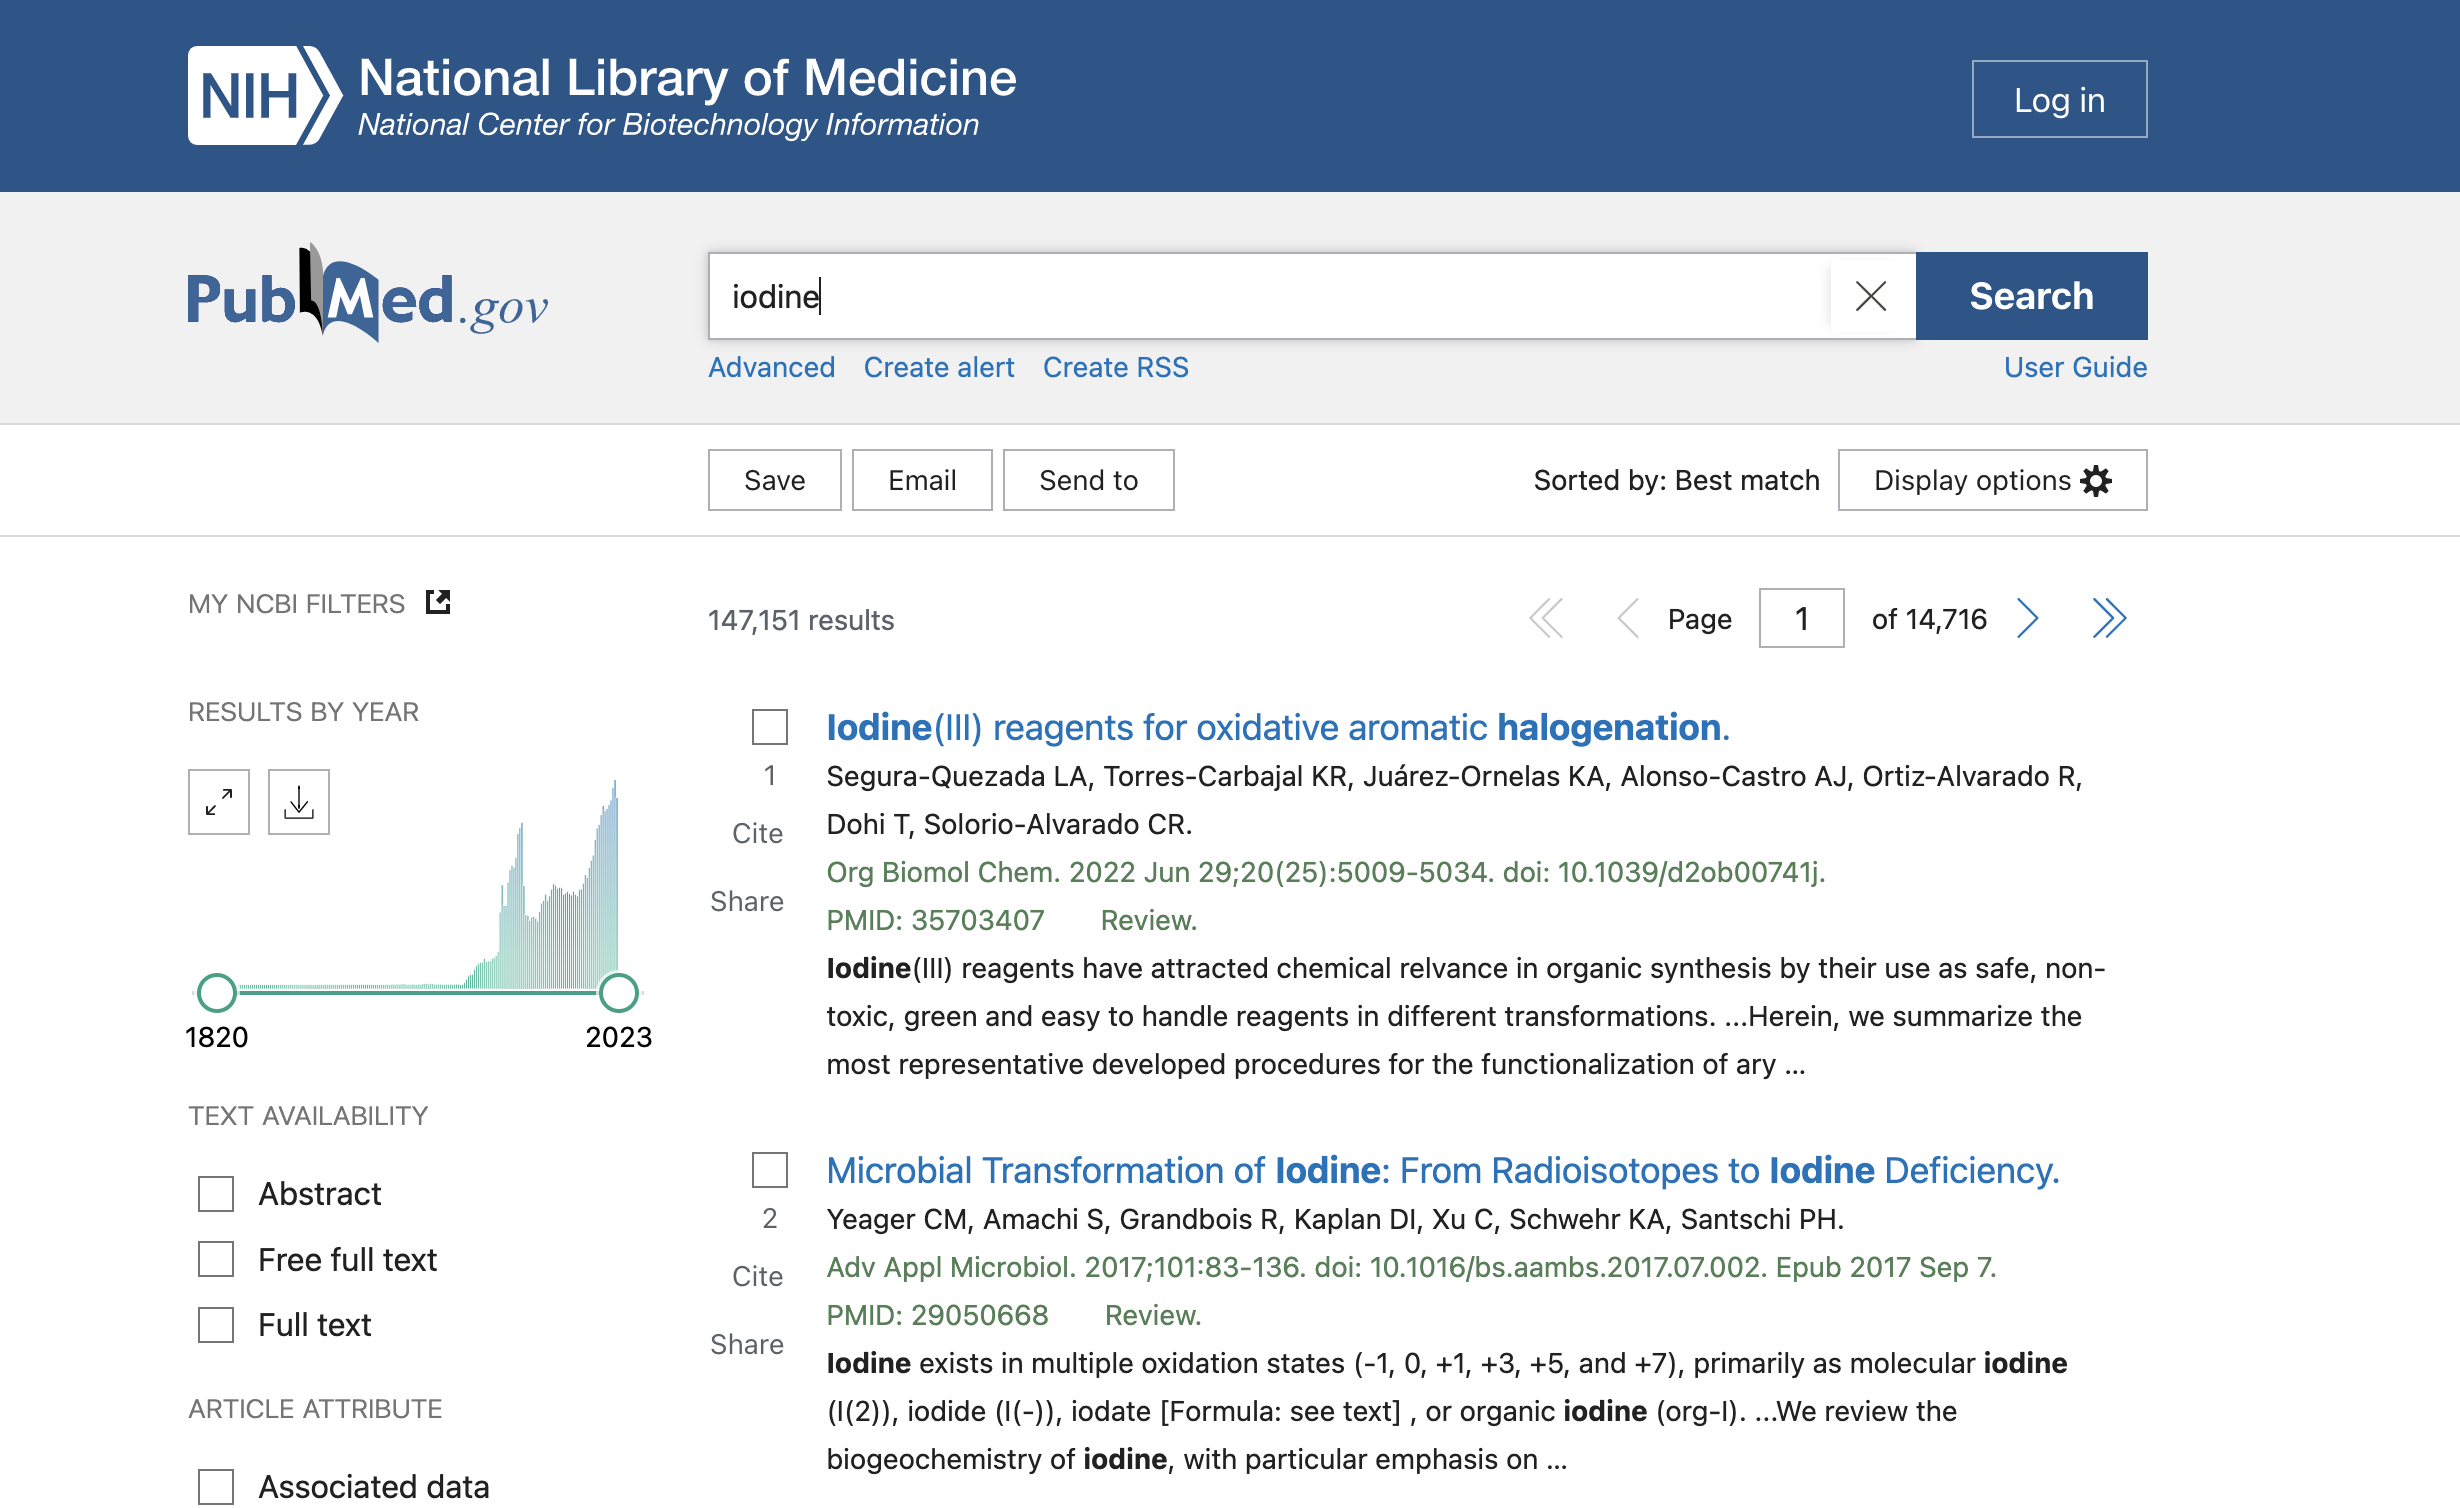Viewport: 2460px width, 1508px height.
Task: Select the checkbox for result 1
Action: pos(770,727)
